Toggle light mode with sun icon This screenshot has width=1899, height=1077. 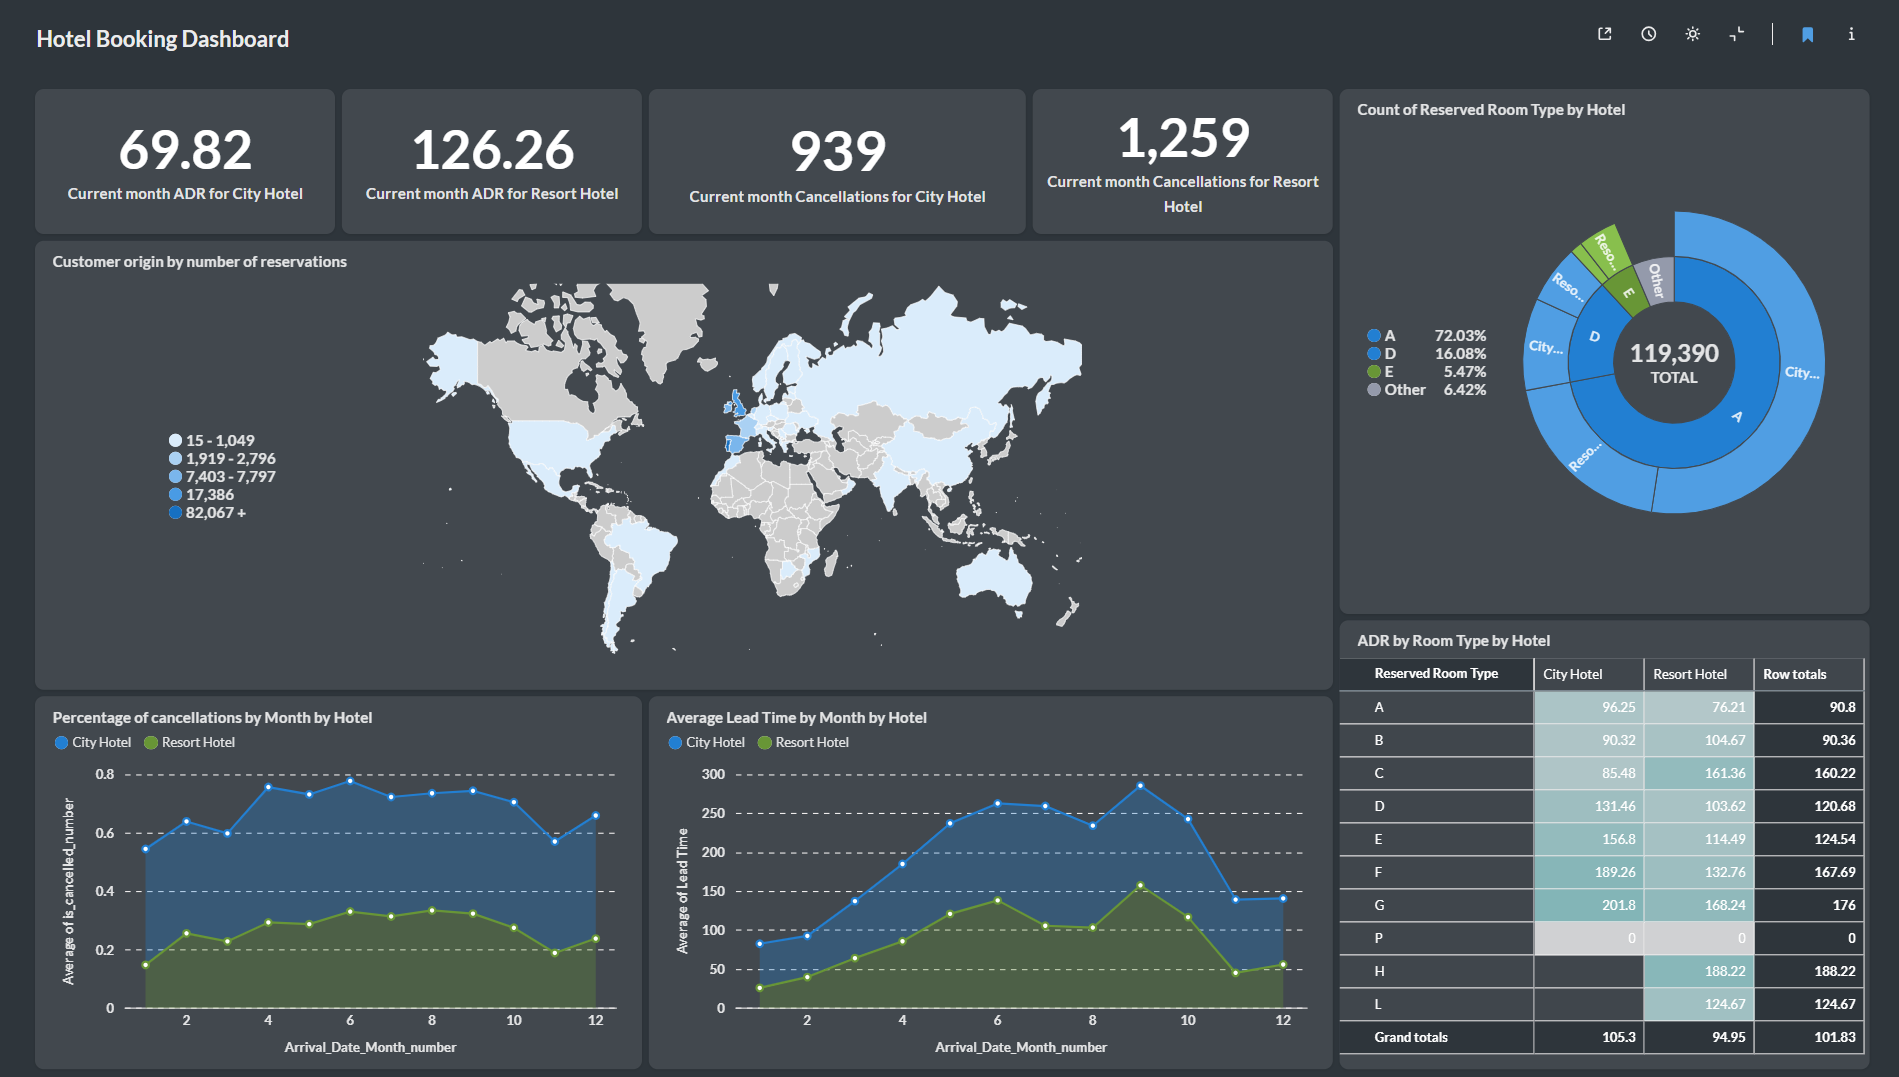1693,34
